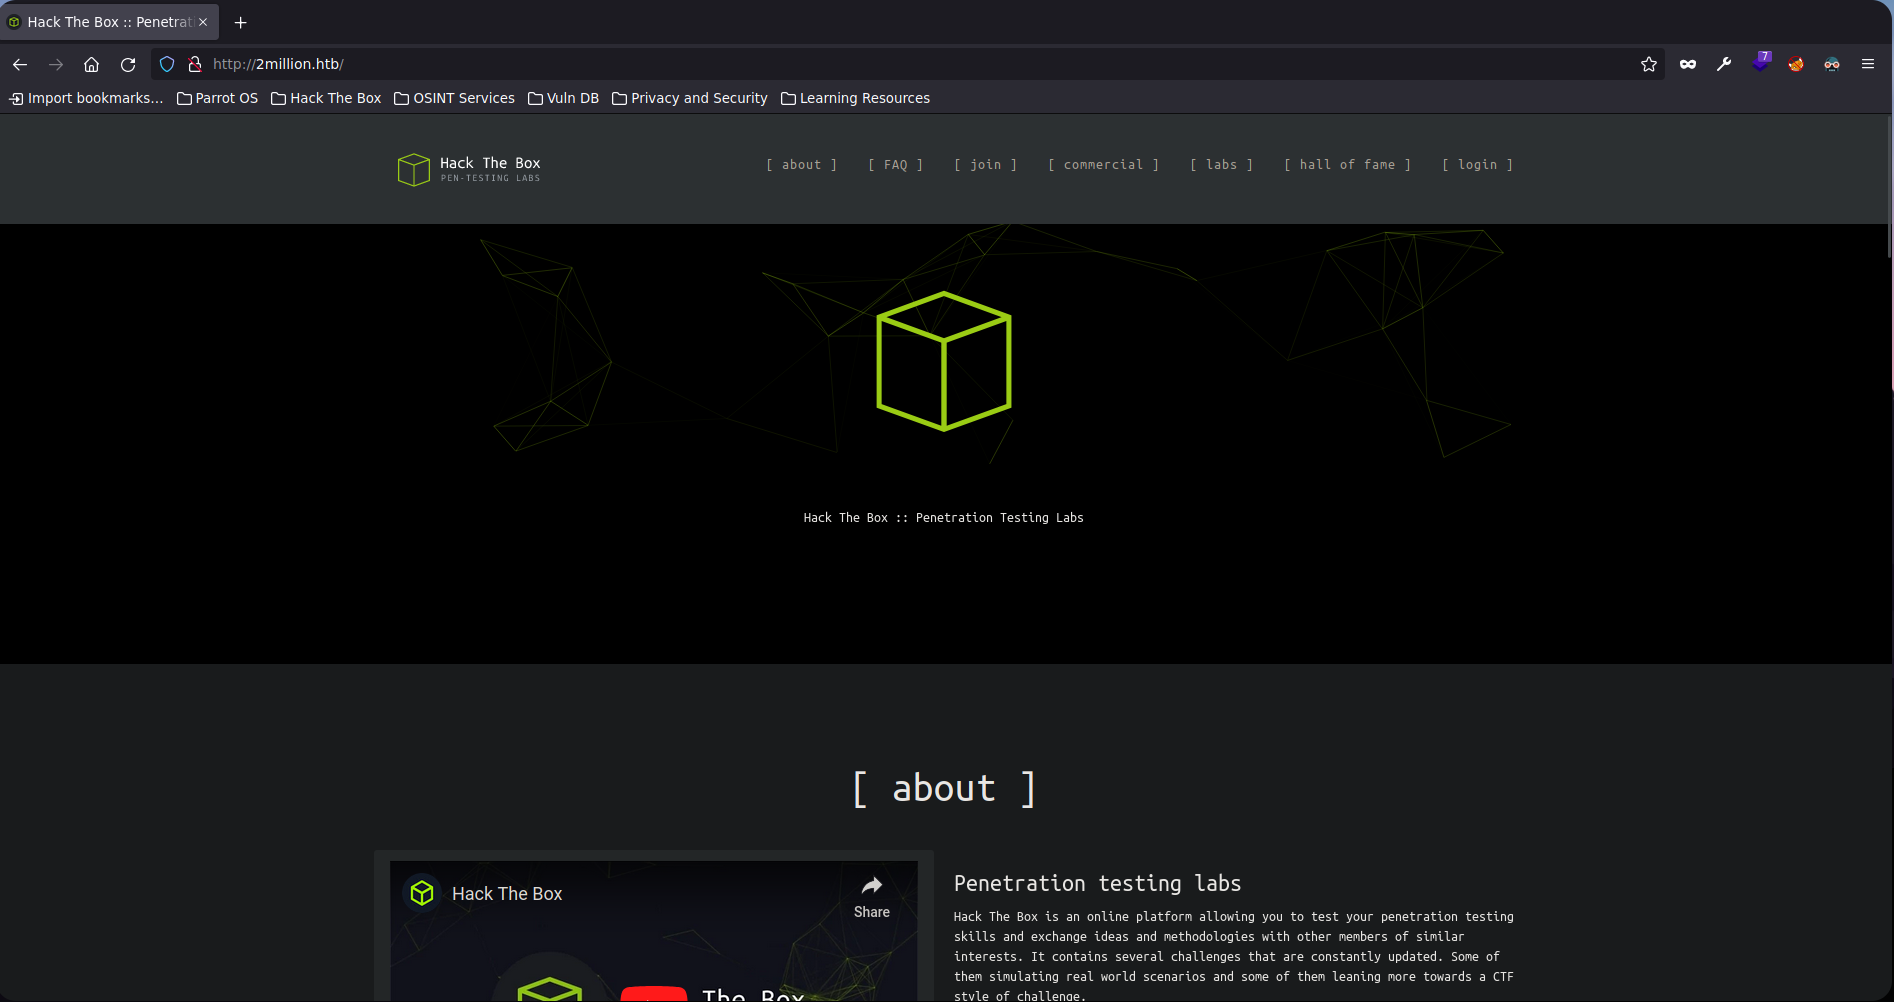This screenshot has width=1894, height=1002.
Task: Click the browser Forward arrow
Action: 56,64
